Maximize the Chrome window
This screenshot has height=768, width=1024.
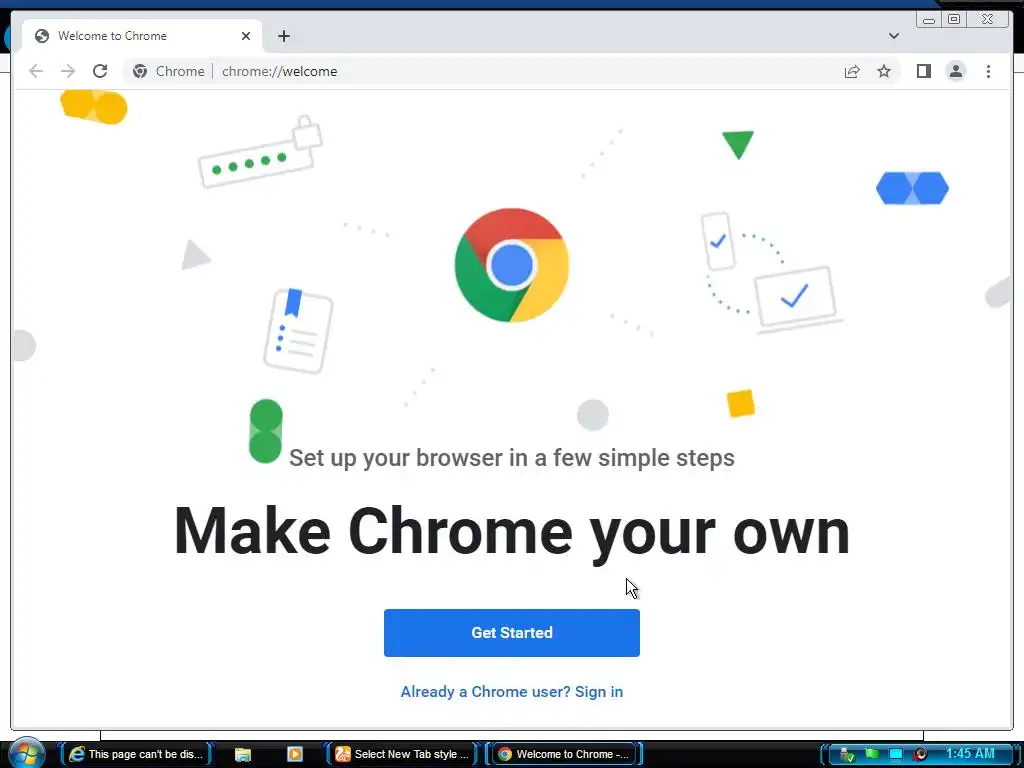pos(953,20)
